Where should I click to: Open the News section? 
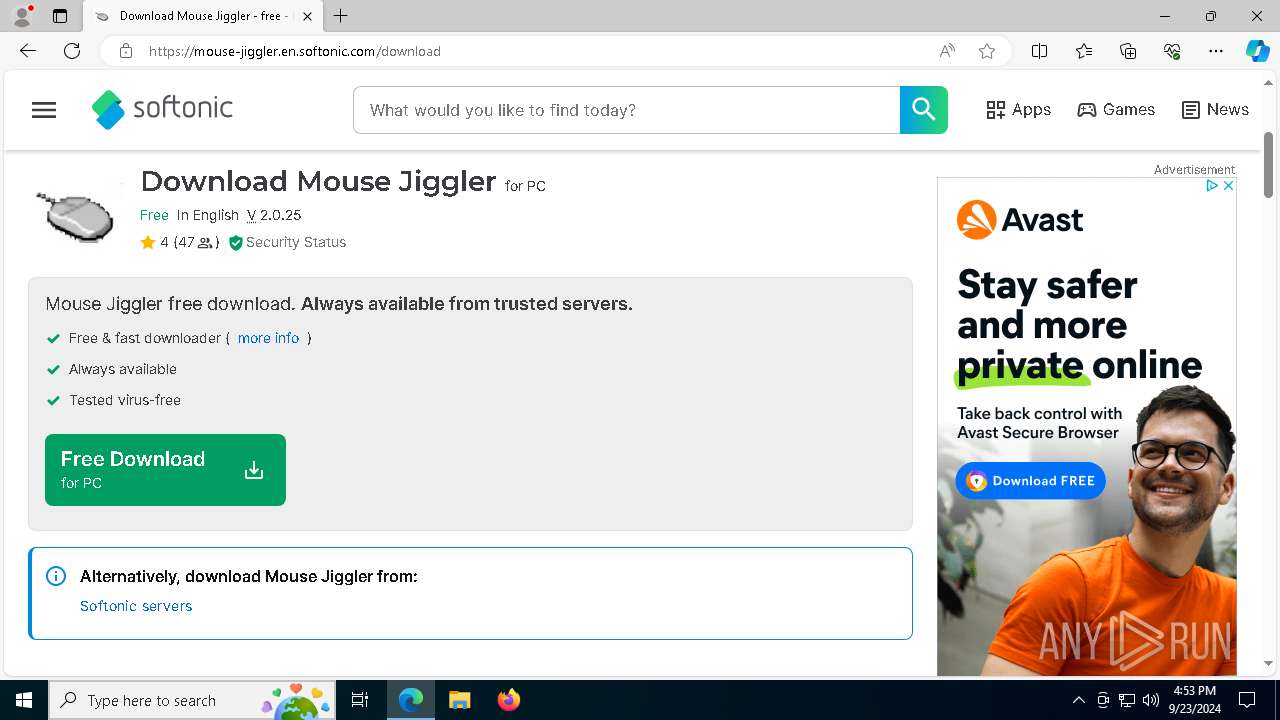pyautogui.click(x=1215, y=110)
